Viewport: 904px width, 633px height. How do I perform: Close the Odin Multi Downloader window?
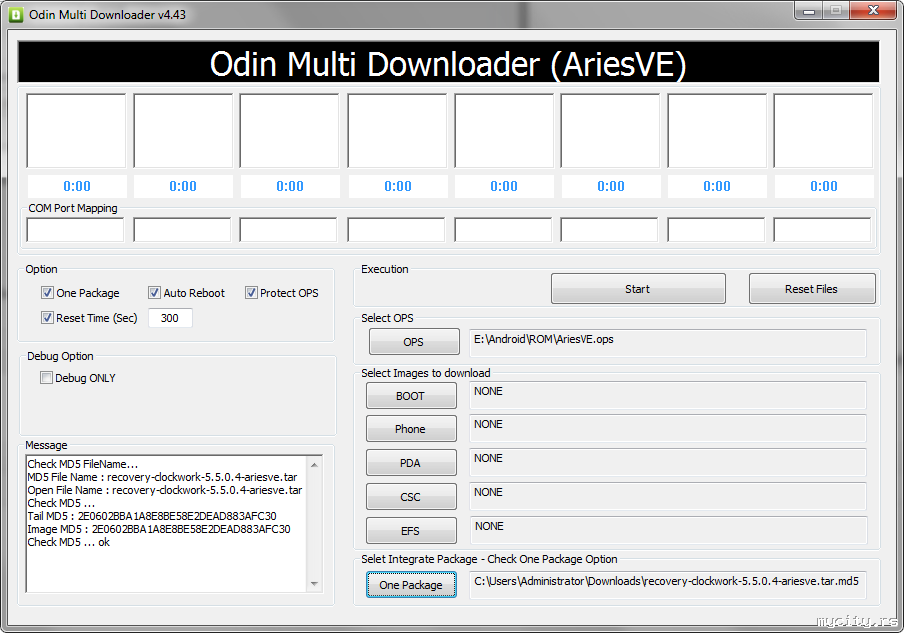coord(873,11)
